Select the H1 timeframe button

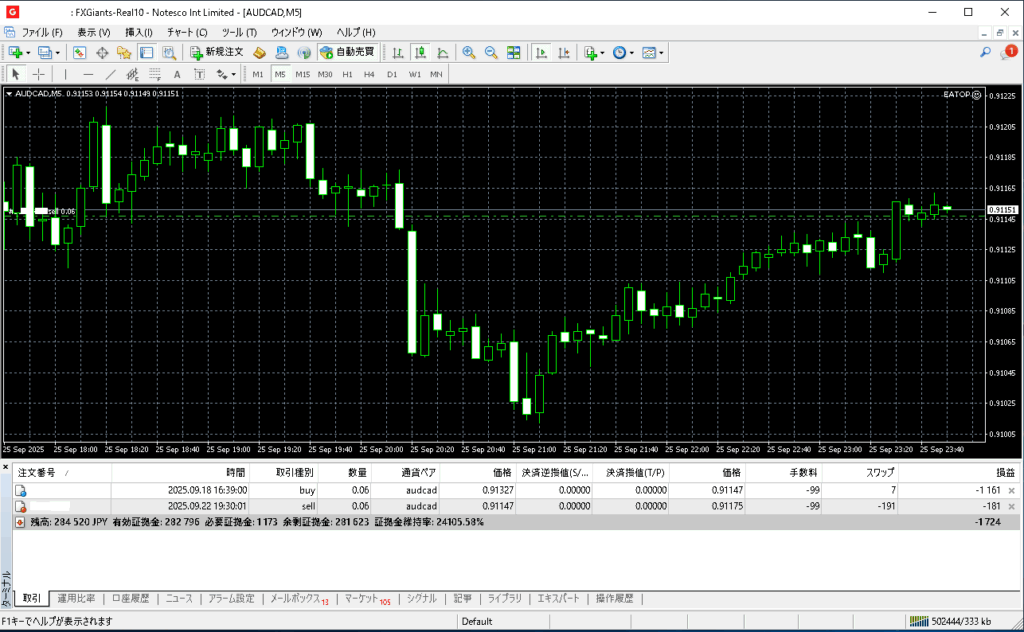click(347, 74)
